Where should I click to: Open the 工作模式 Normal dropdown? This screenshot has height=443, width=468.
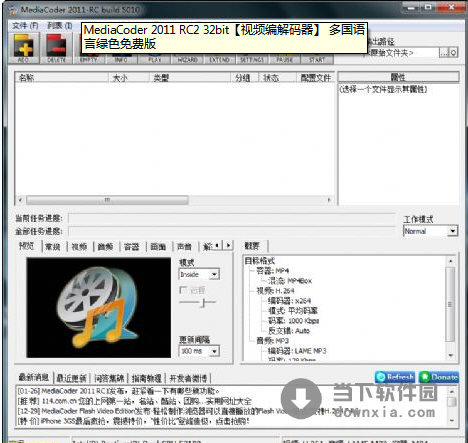click(430, 231)
